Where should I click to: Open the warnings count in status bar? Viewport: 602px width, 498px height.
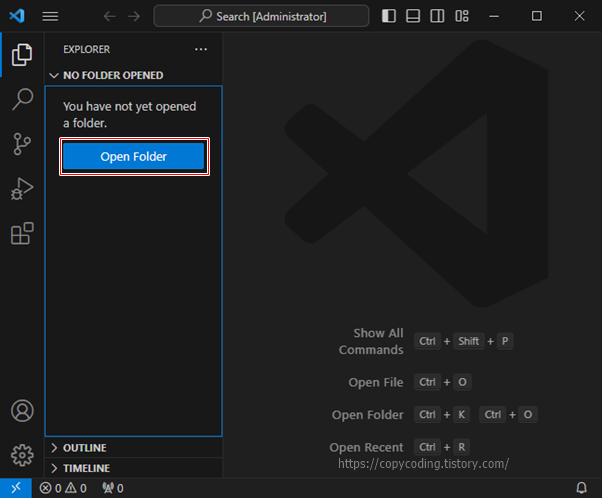click(76, 488)
